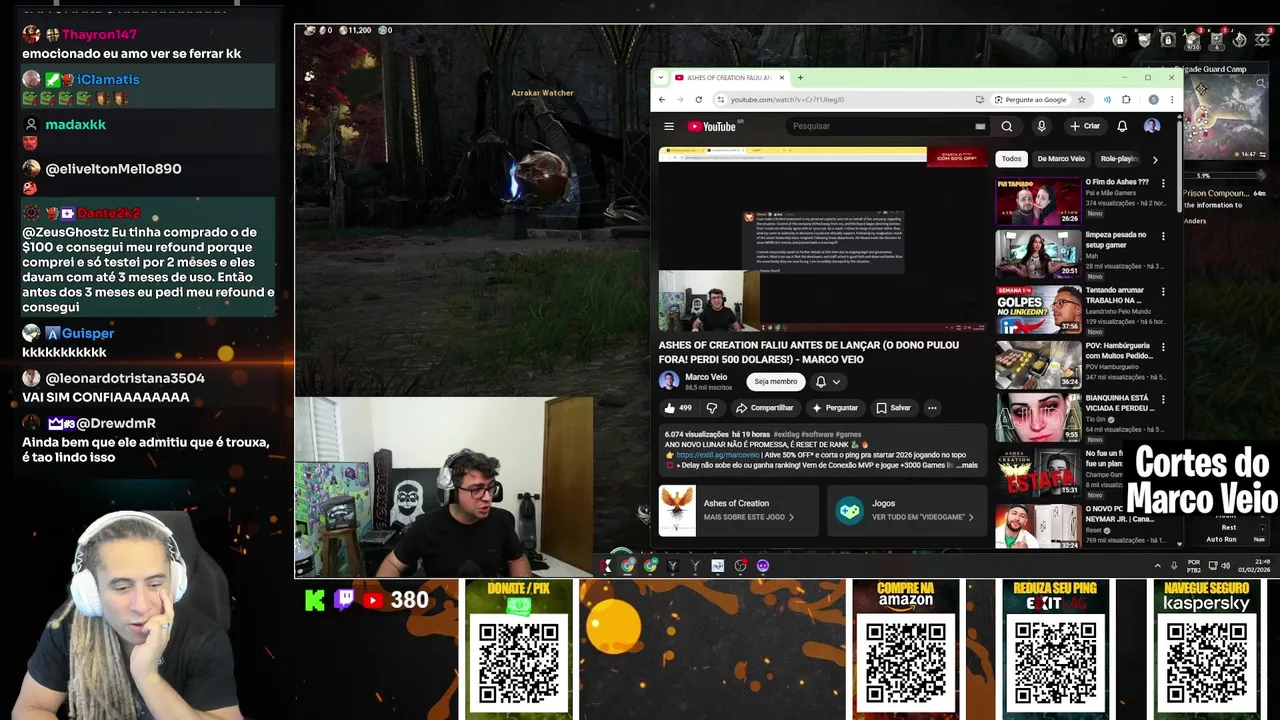The image size is (1280, 720).
Task: Open Marco Veio channel name
Action: point(706,377)
